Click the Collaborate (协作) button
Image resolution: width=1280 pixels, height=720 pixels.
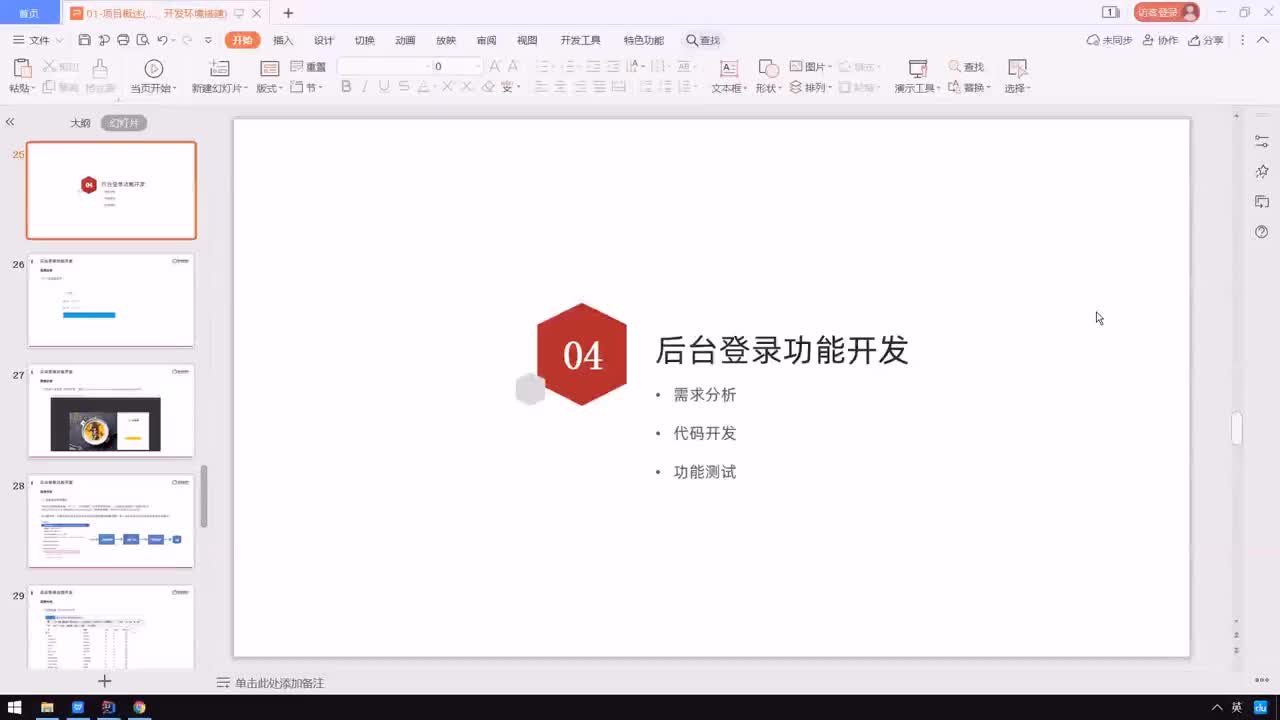coord(1160,40)
